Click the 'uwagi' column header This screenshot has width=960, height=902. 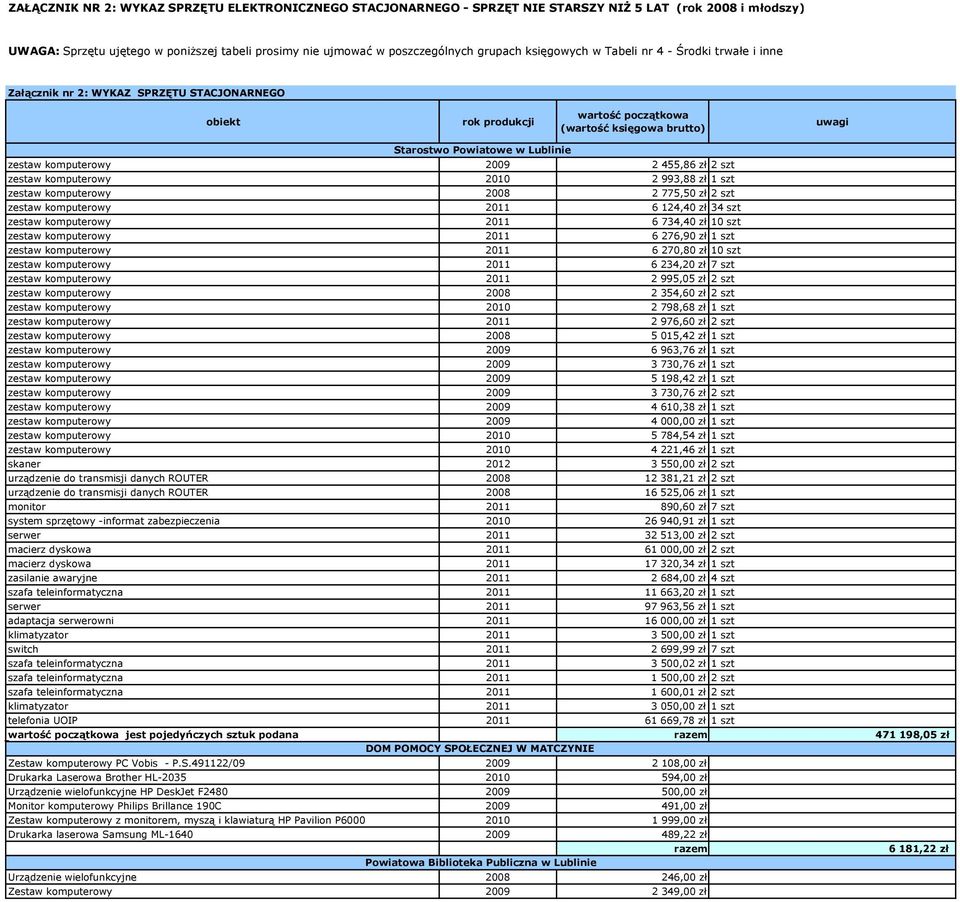(x=832, y=122)
